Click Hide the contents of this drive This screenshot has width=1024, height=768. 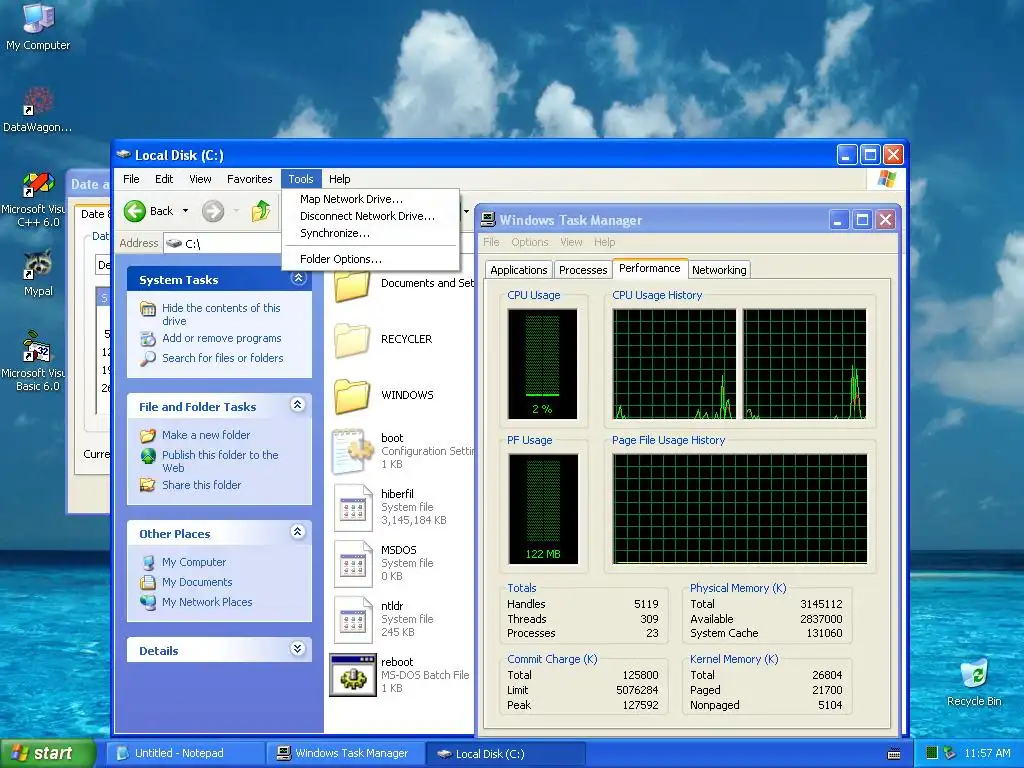tap(221, 314)
